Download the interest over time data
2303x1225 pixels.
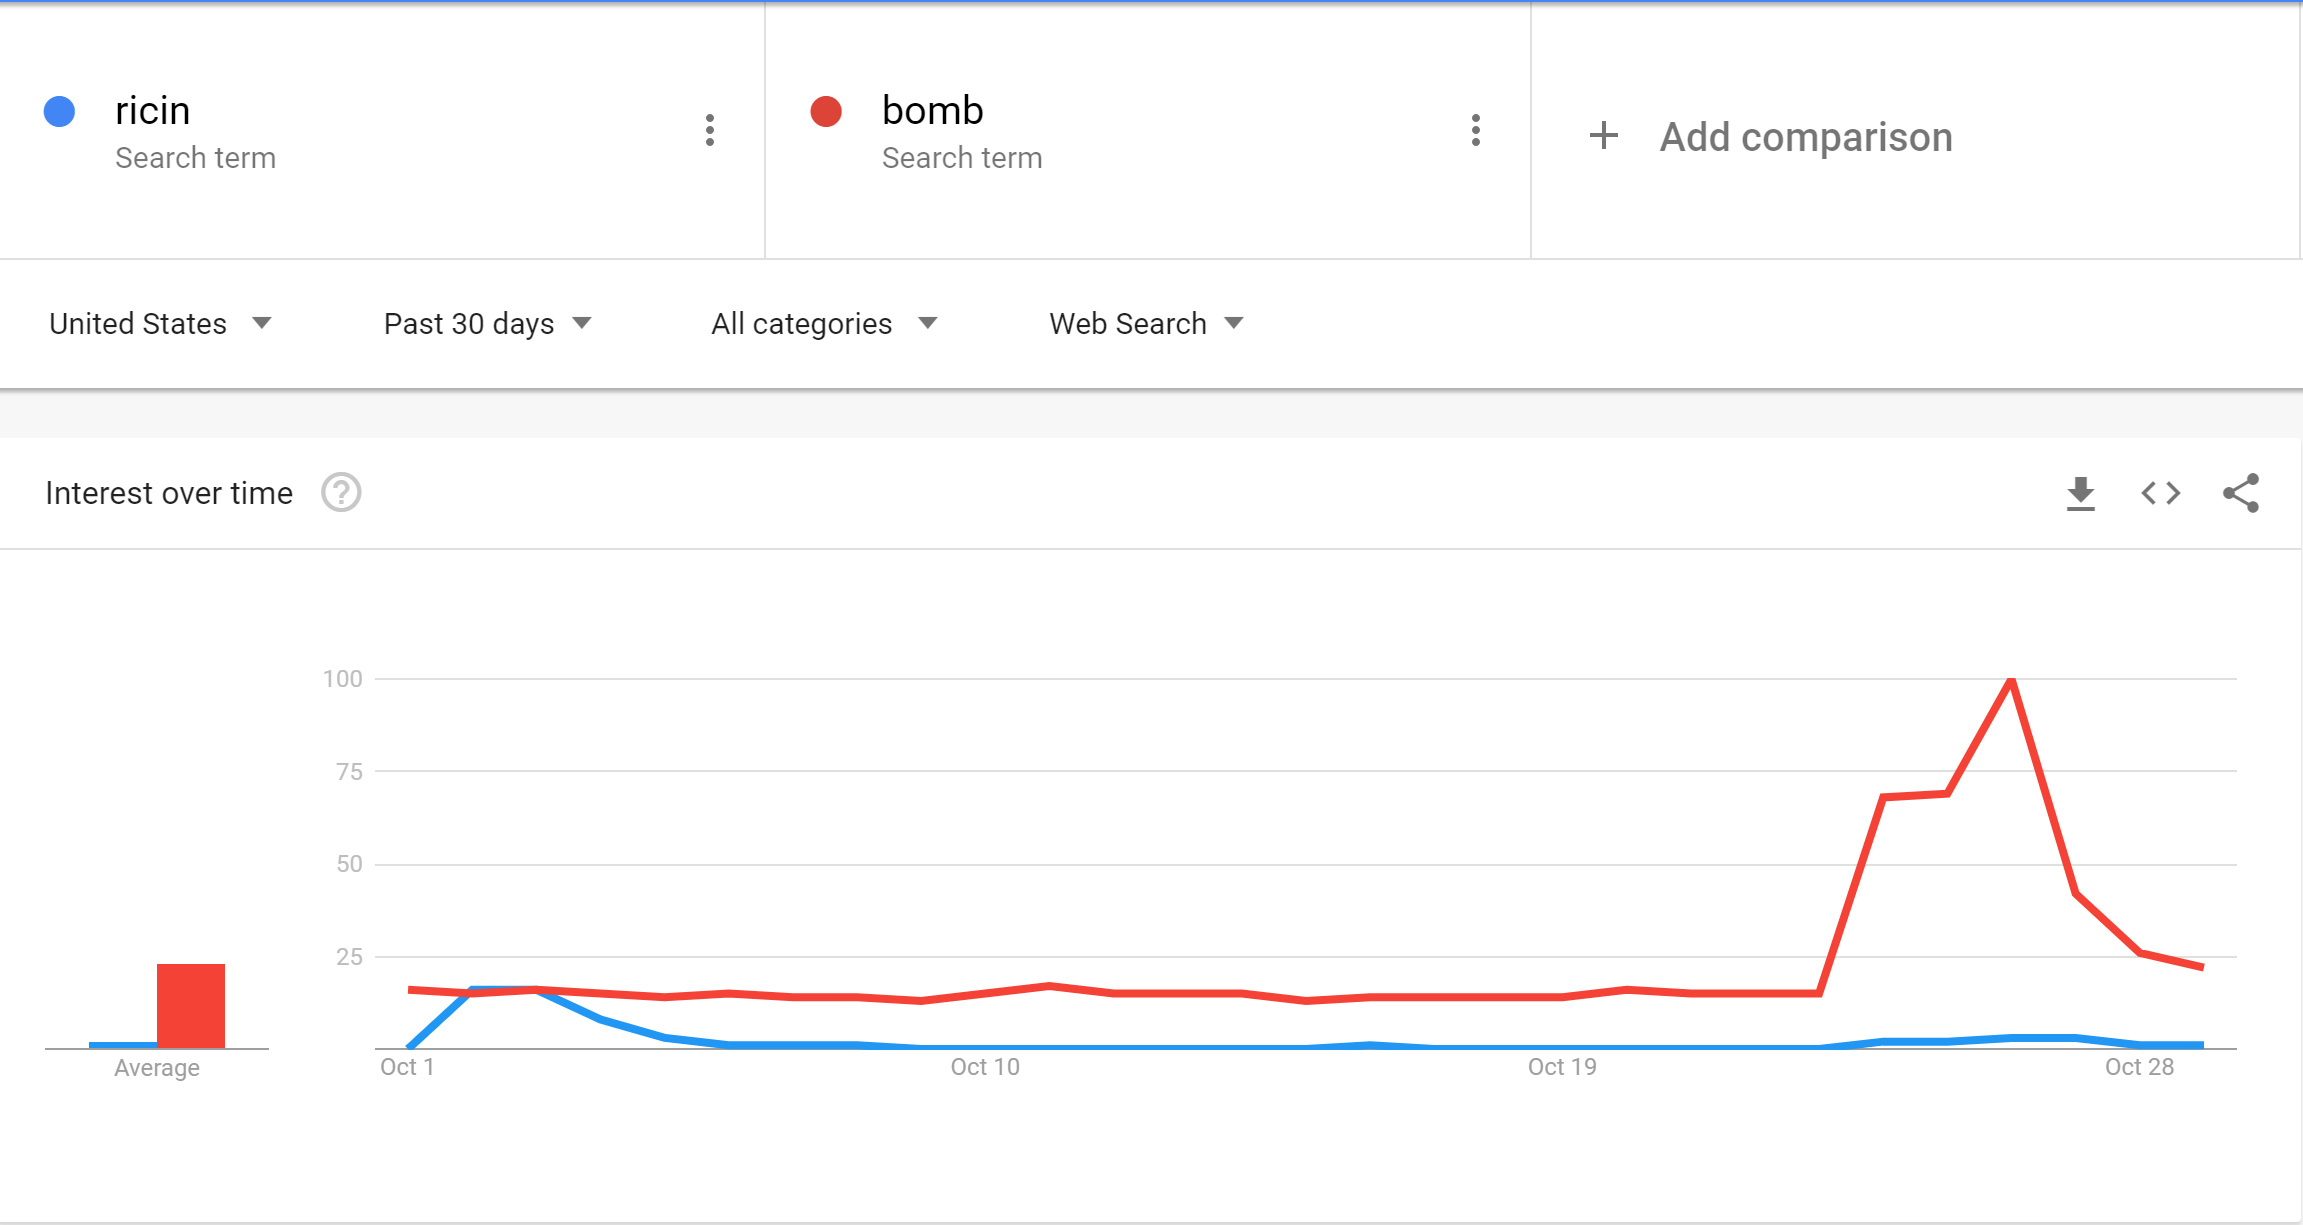pos(2080,493)
